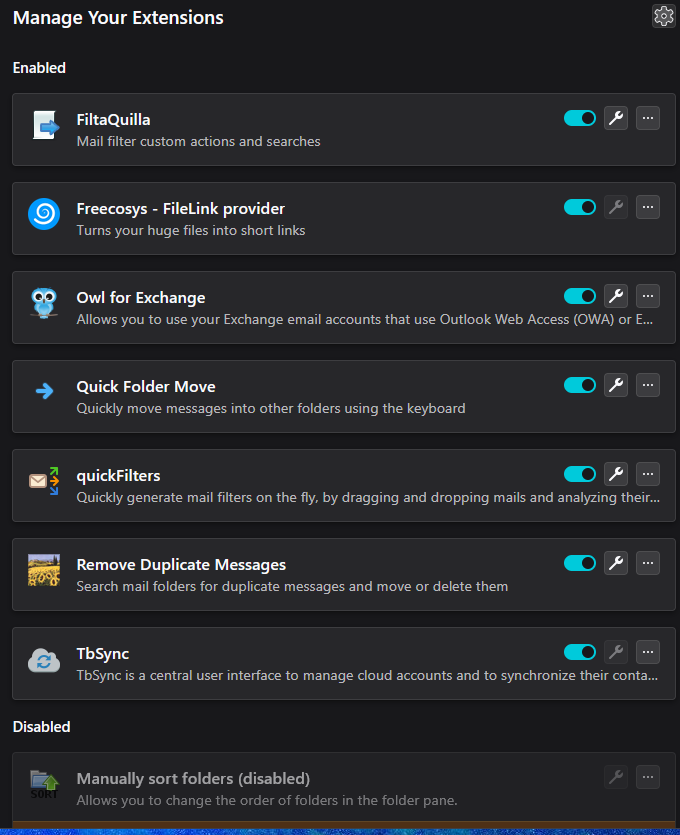Screen dimensions: 680x835
Task: Toggle off the TbSync extension
Action: (580, 653)
